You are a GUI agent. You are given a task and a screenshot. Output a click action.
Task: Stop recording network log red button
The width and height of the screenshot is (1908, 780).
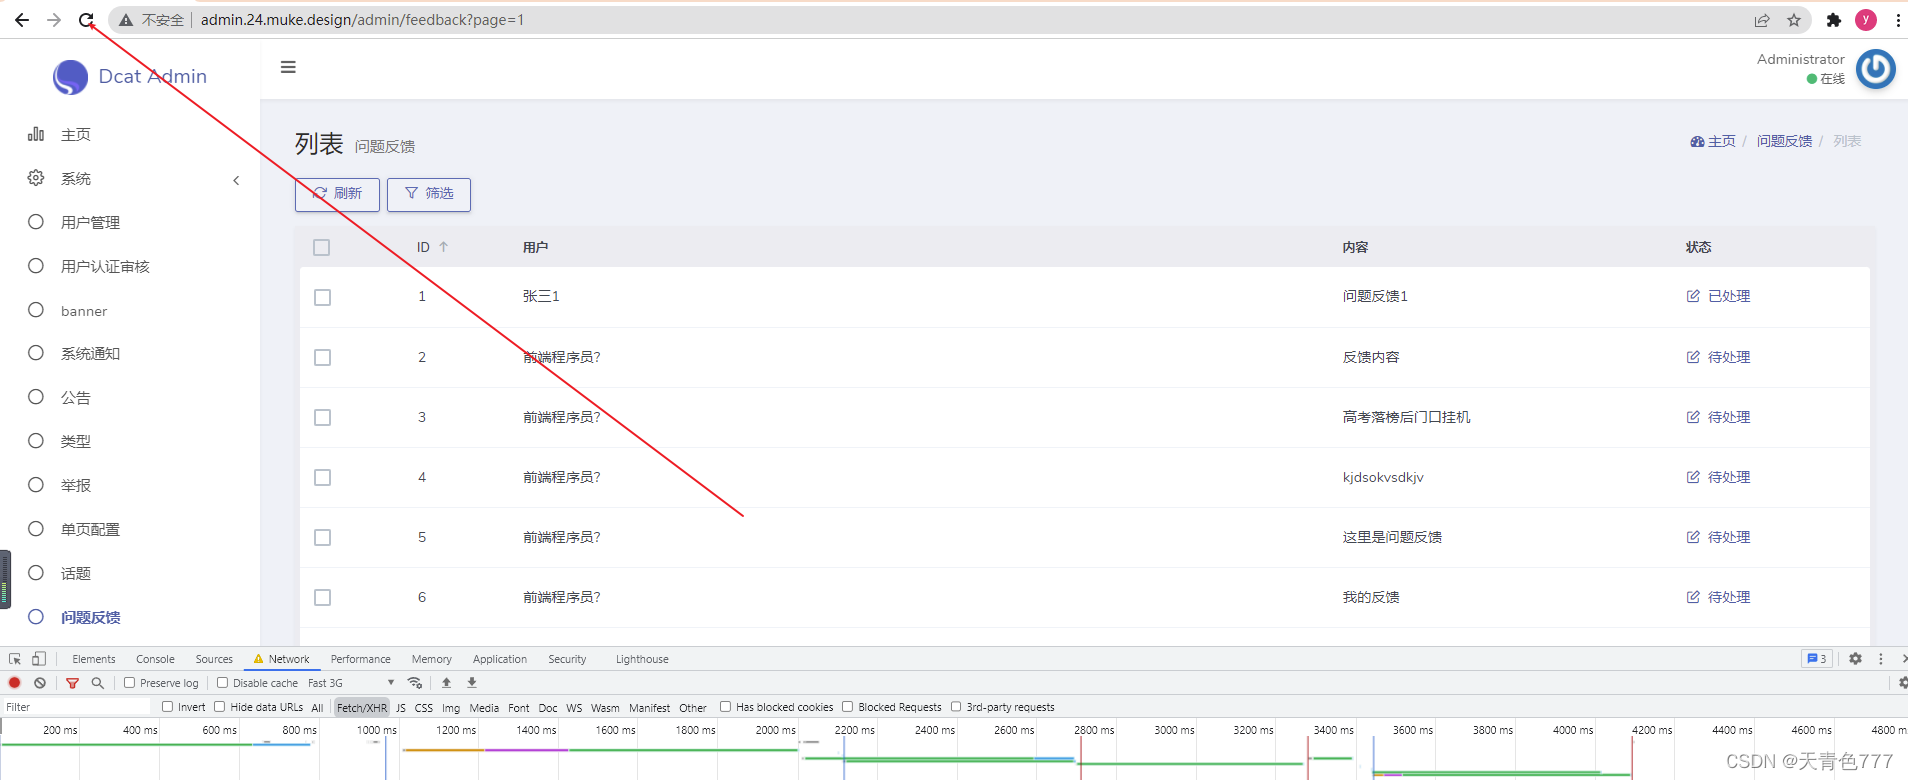coord(15,683)
